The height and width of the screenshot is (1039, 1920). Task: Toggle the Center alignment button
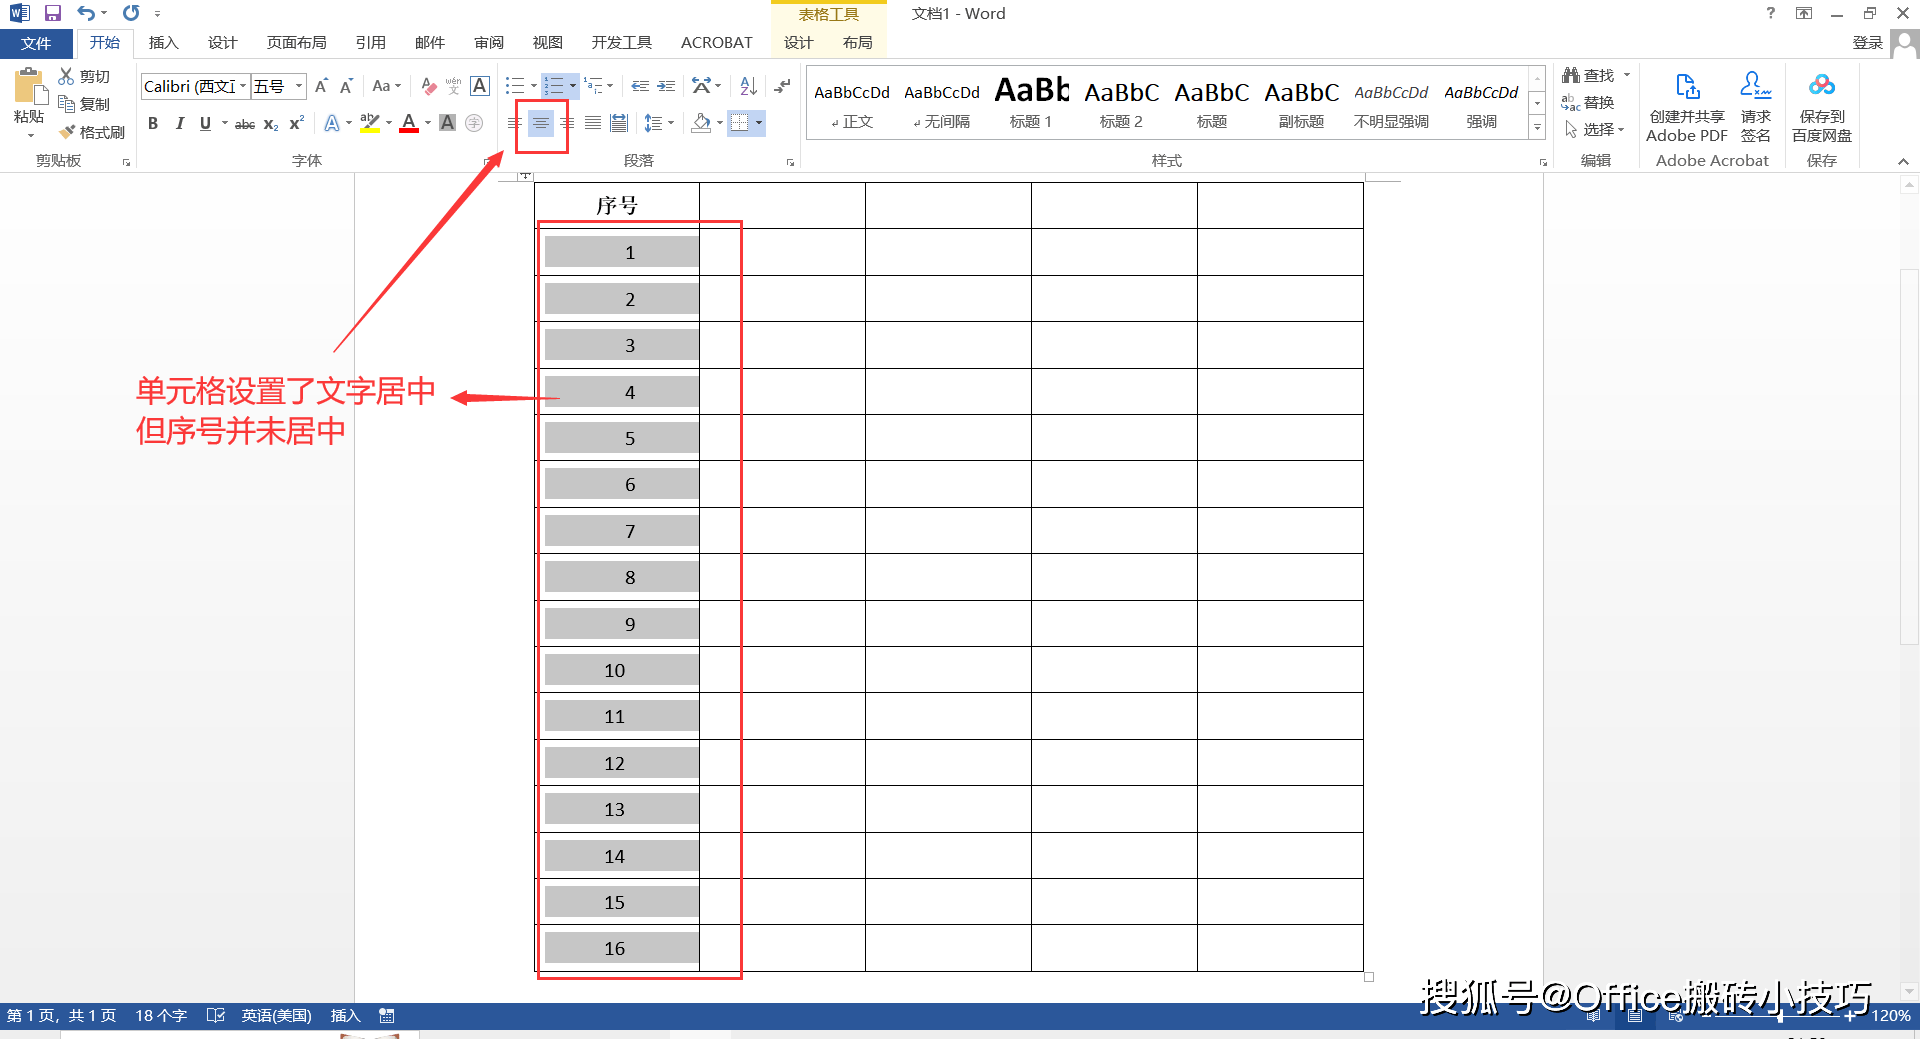pyautogui.click(x=540, y=123)
